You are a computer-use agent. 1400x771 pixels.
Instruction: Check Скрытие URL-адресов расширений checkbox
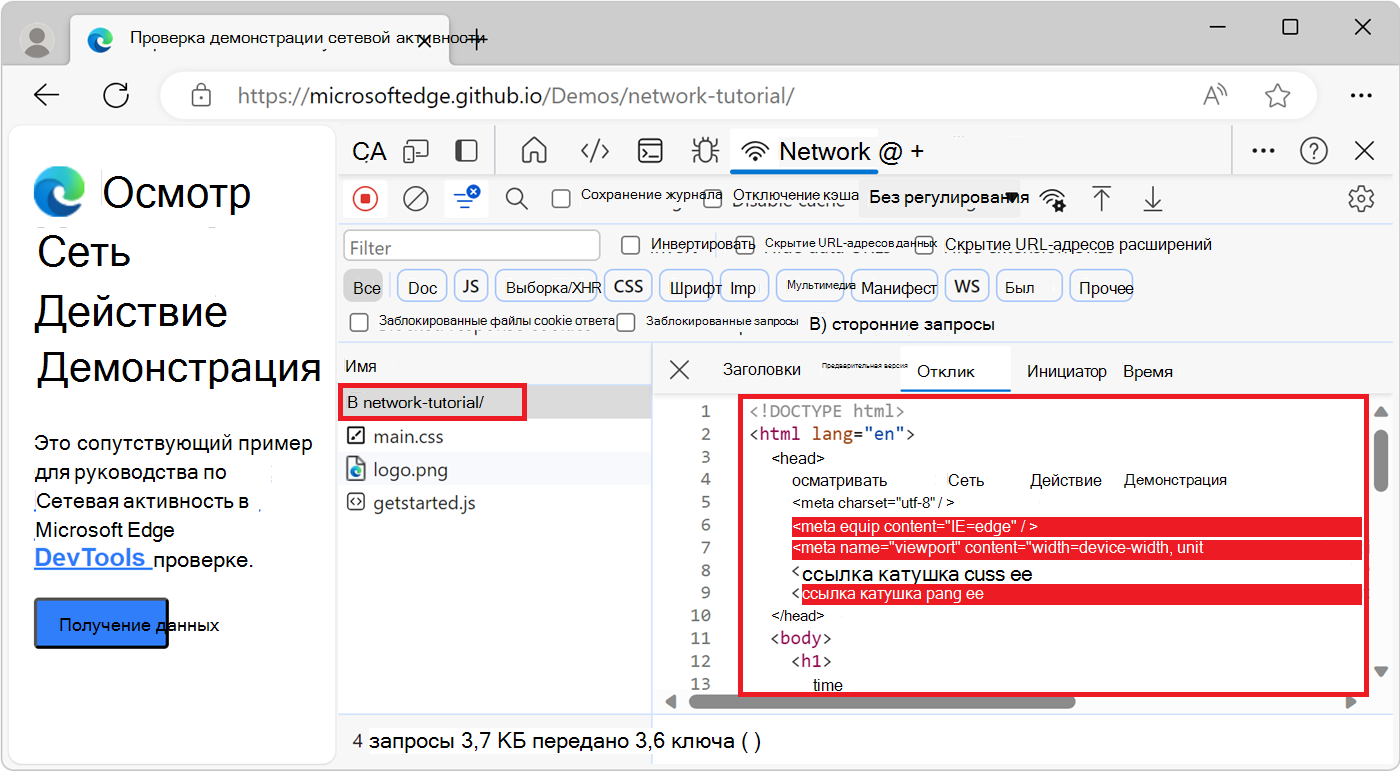(925, 245)
